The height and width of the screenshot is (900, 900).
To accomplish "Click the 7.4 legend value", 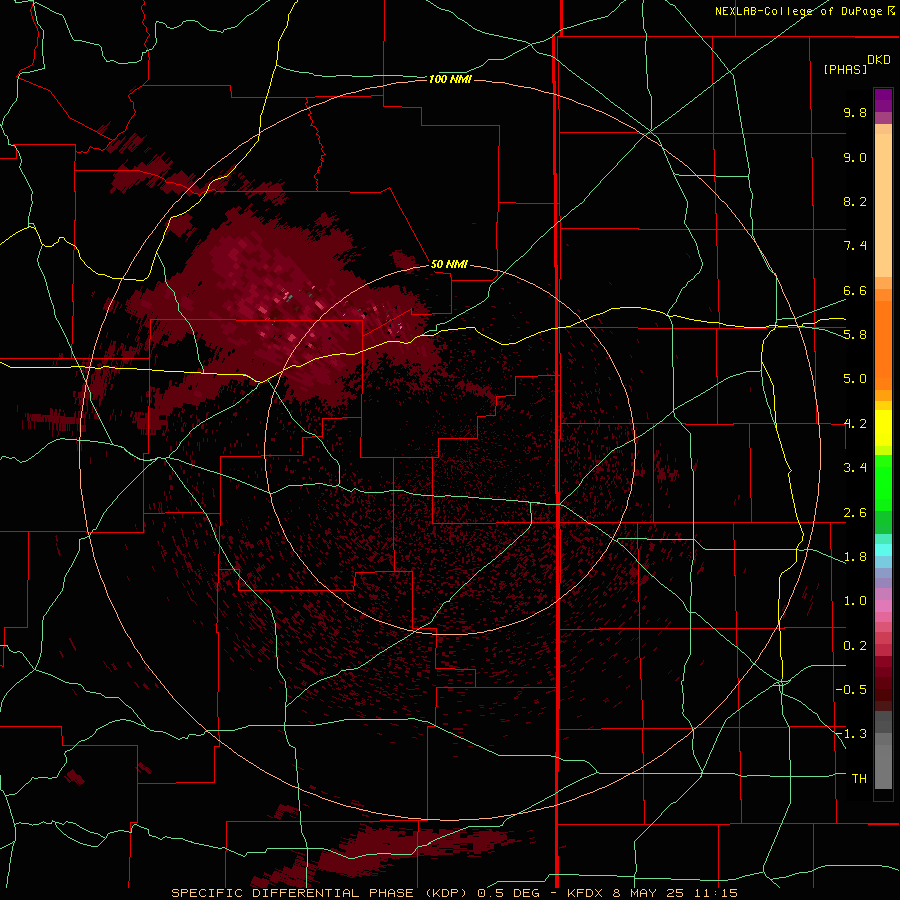I will click(x=855, y=246).
